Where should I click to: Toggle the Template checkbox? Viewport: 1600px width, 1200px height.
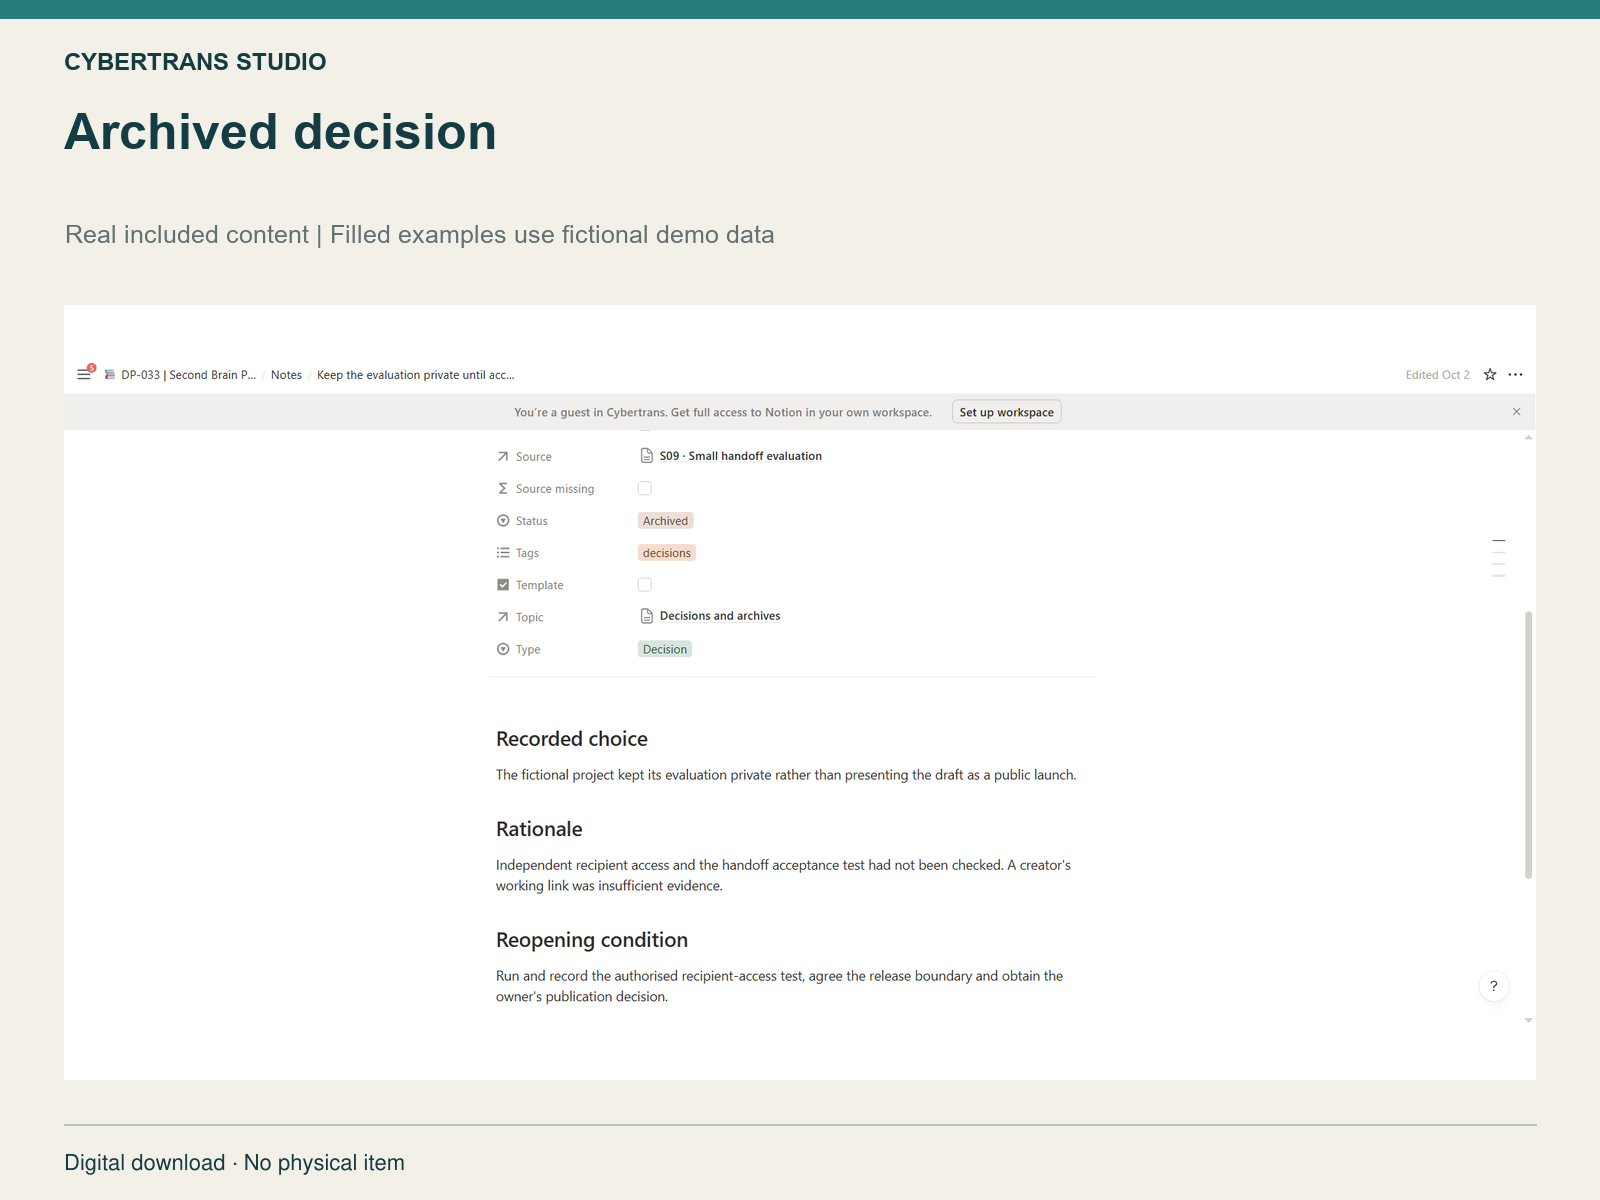click(x=645, y=585)
